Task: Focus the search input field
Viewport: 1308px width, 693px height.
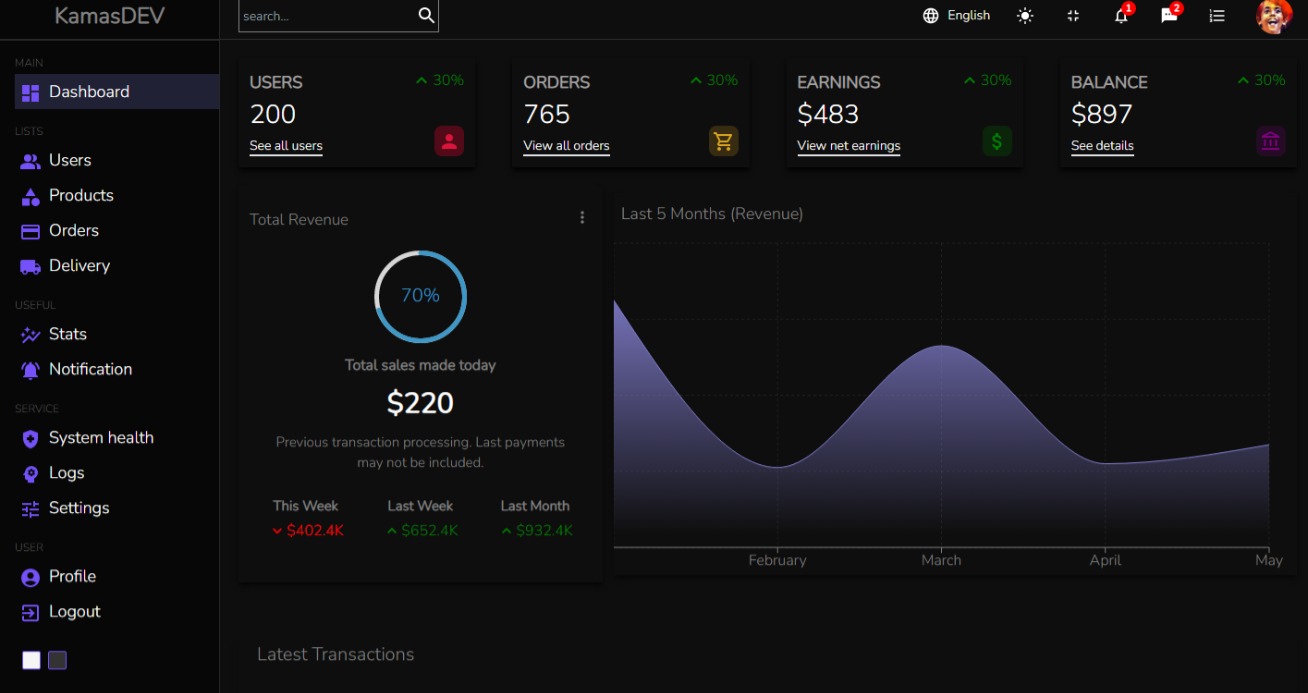Action: pyautogui.click(x=327, y=16)
